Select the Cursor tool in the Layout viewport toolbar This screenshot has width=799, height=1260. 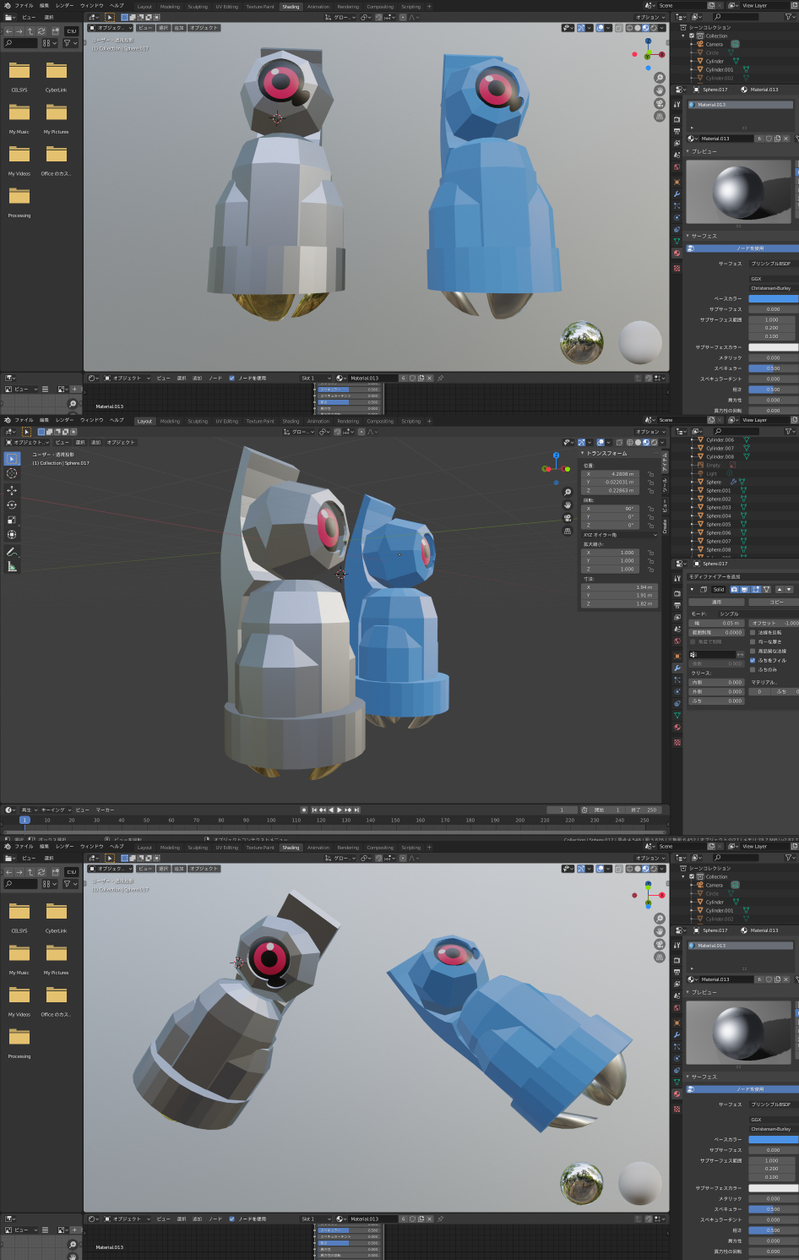pos(12,474)
